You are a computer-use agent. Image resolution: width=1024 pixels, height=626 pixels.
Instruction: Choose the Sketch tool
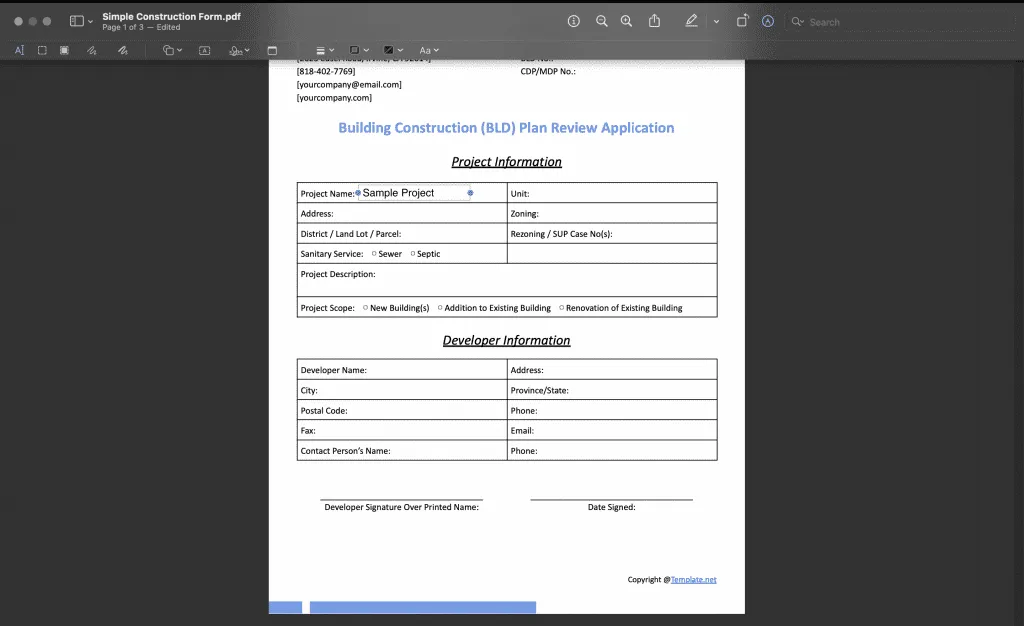coord(90,50)
